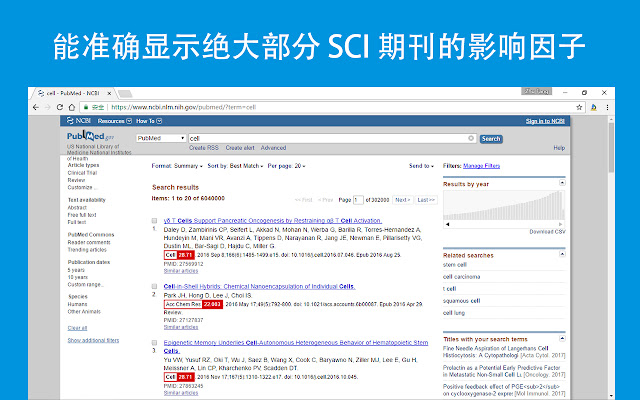Image resolution: width=640 pixels, height=400 pixels.
Task: Bookmark page with star icon
Action: [579, 107]
